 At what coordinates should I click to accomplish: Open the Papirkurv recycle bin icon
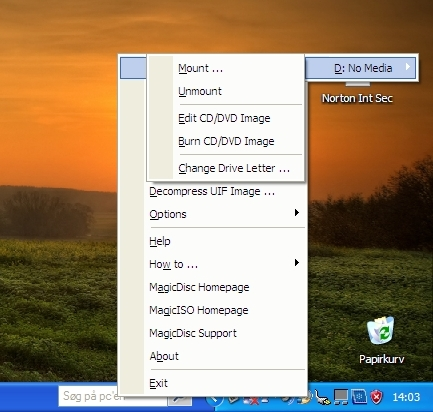point(381,341)
